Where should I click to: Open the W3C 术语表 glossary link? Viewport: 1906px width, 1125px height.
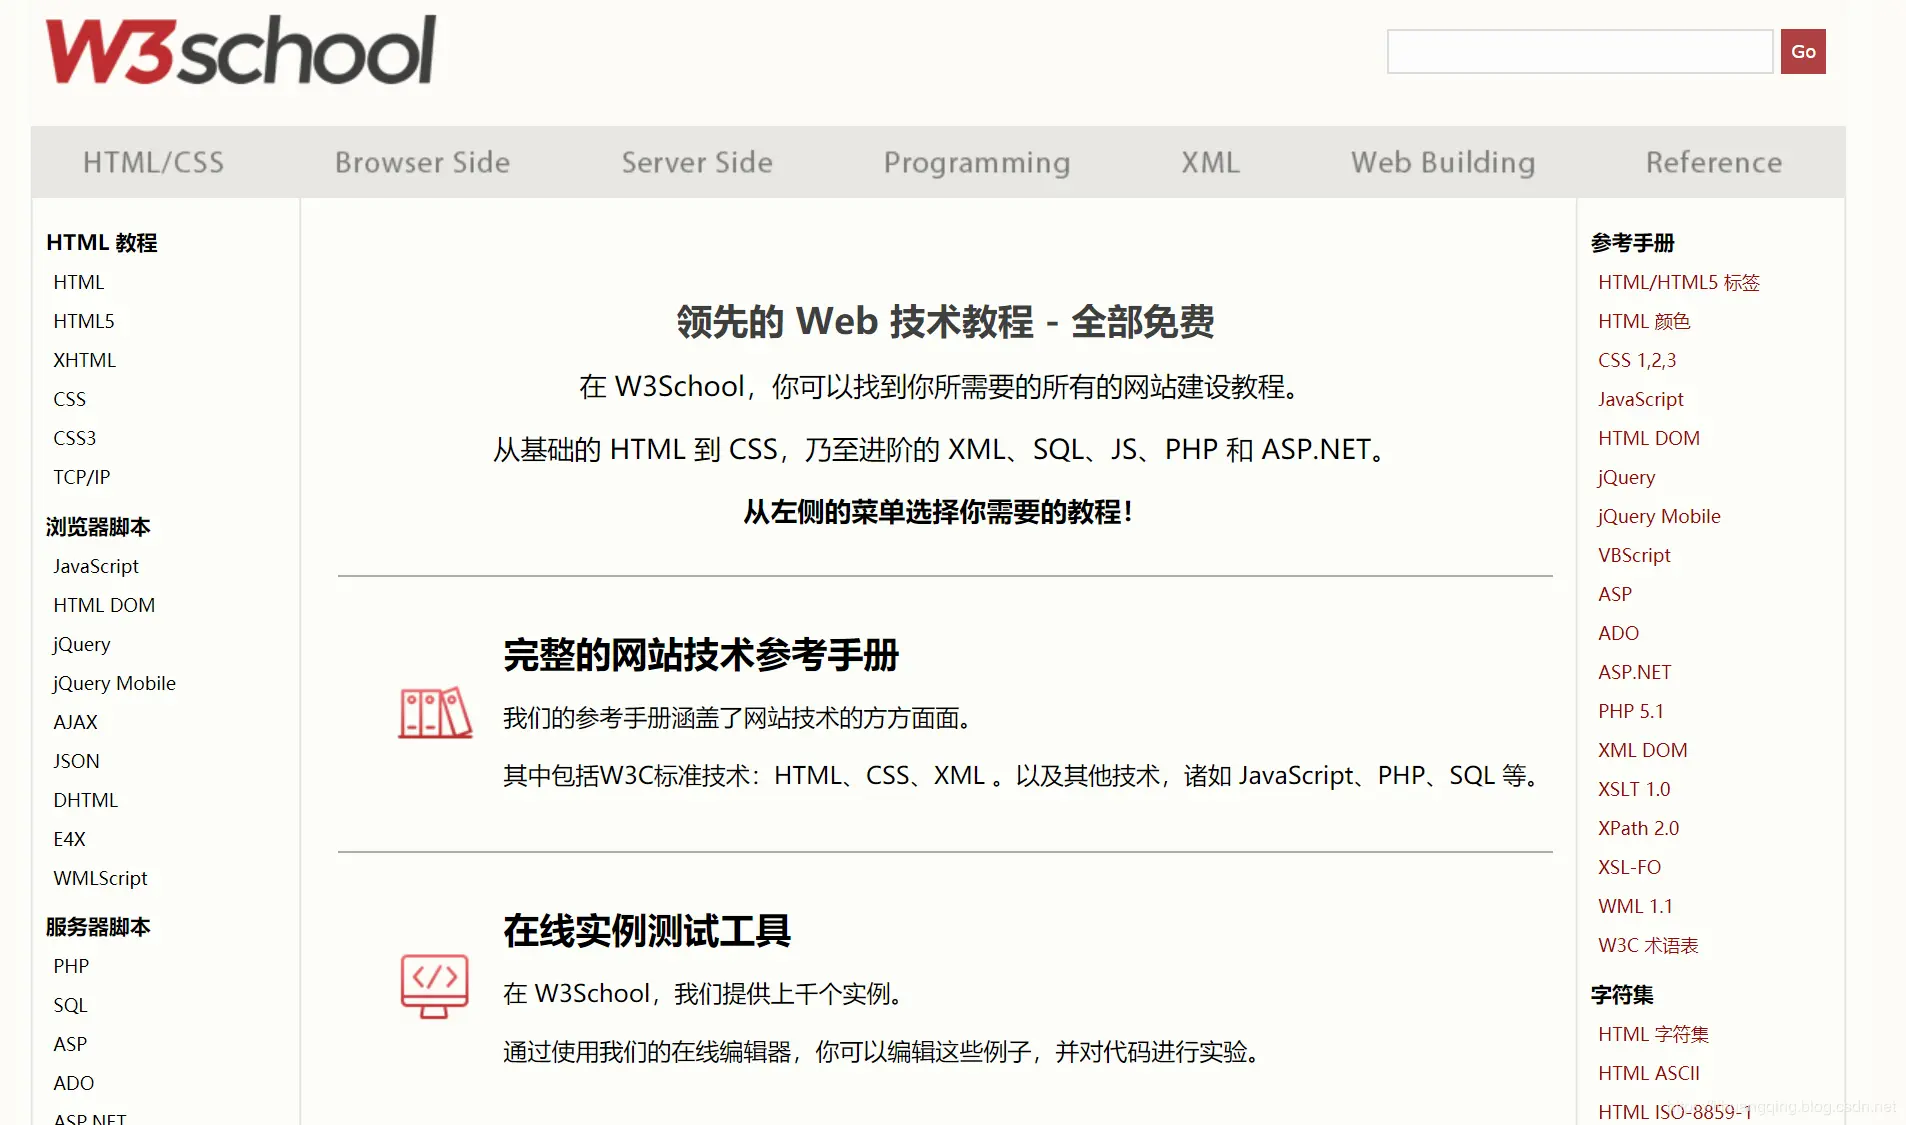(1648, 945)
